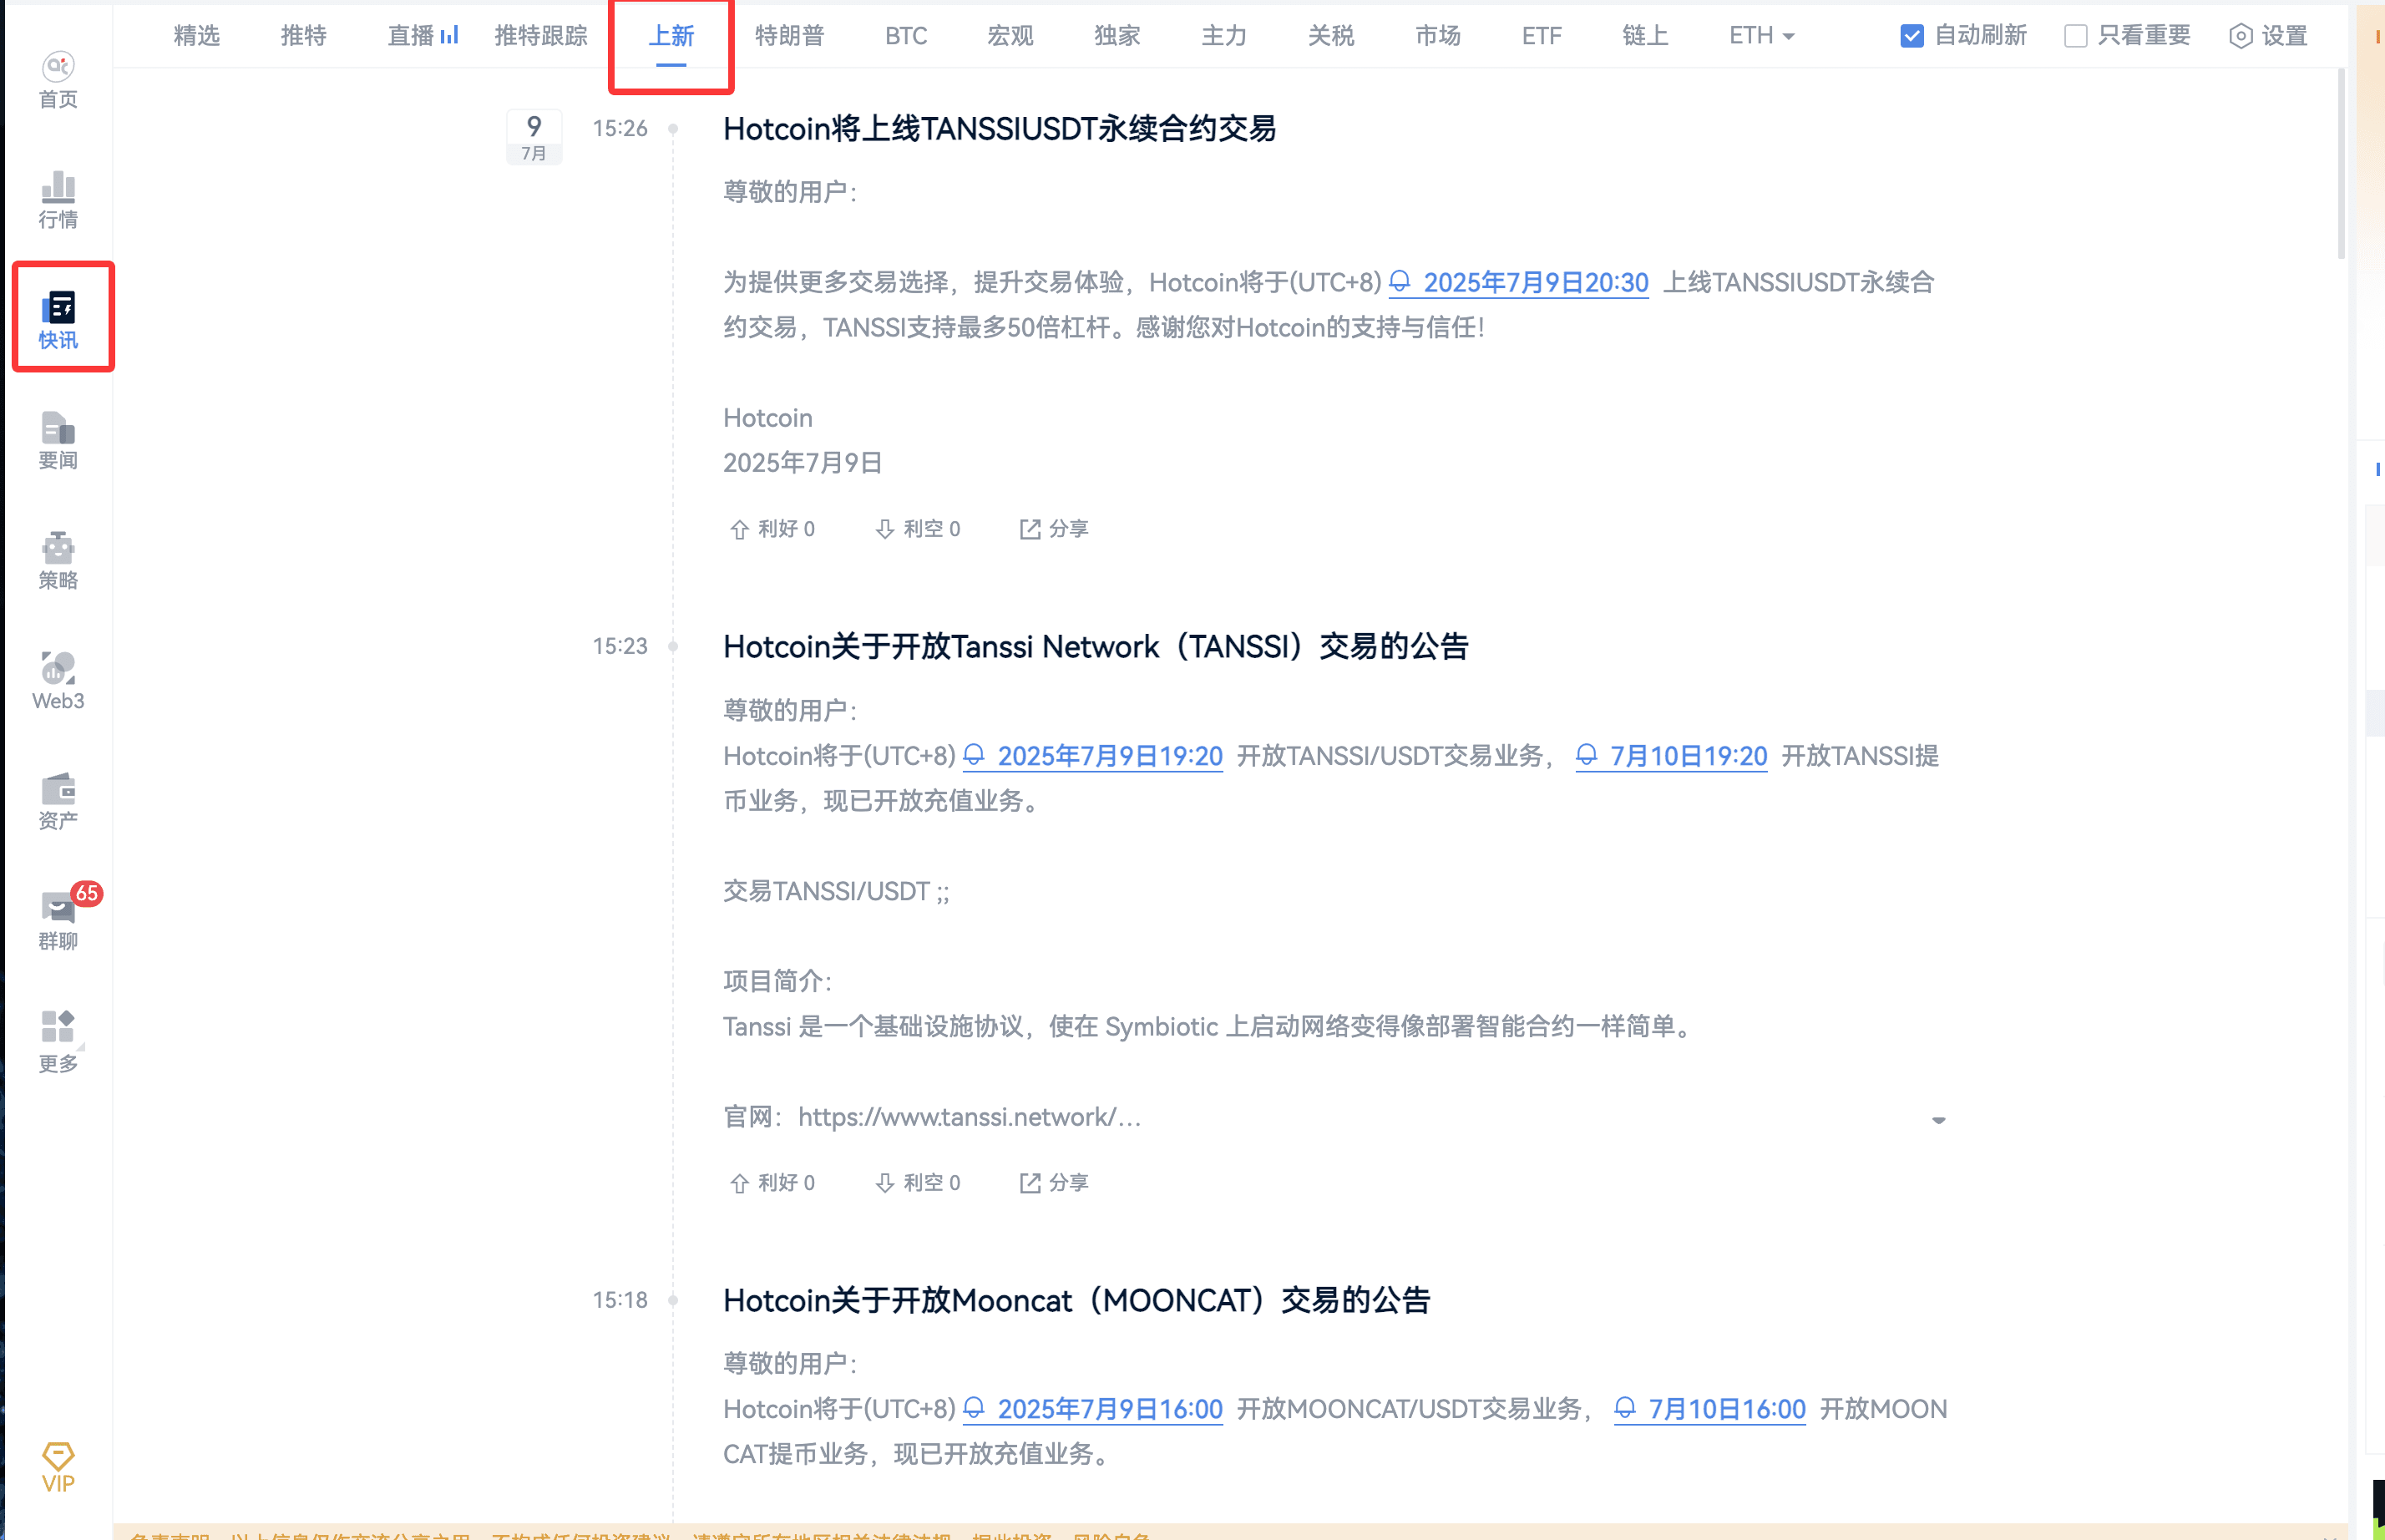Open the VIP diamond icon

click(x=58, y=1467)
